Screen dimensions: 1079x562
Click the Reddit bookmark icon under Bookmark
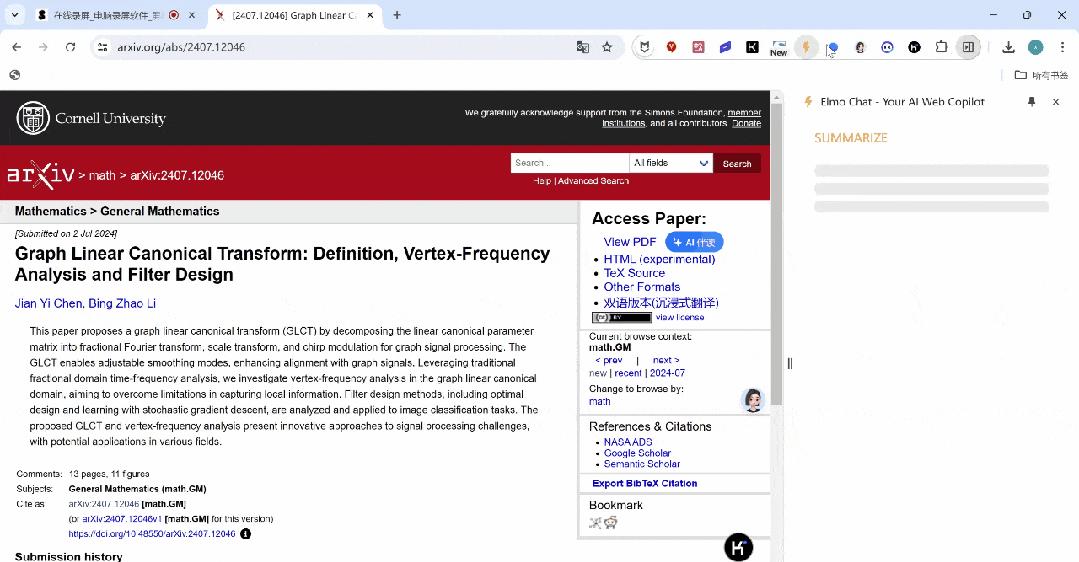(x=610, y=523)
